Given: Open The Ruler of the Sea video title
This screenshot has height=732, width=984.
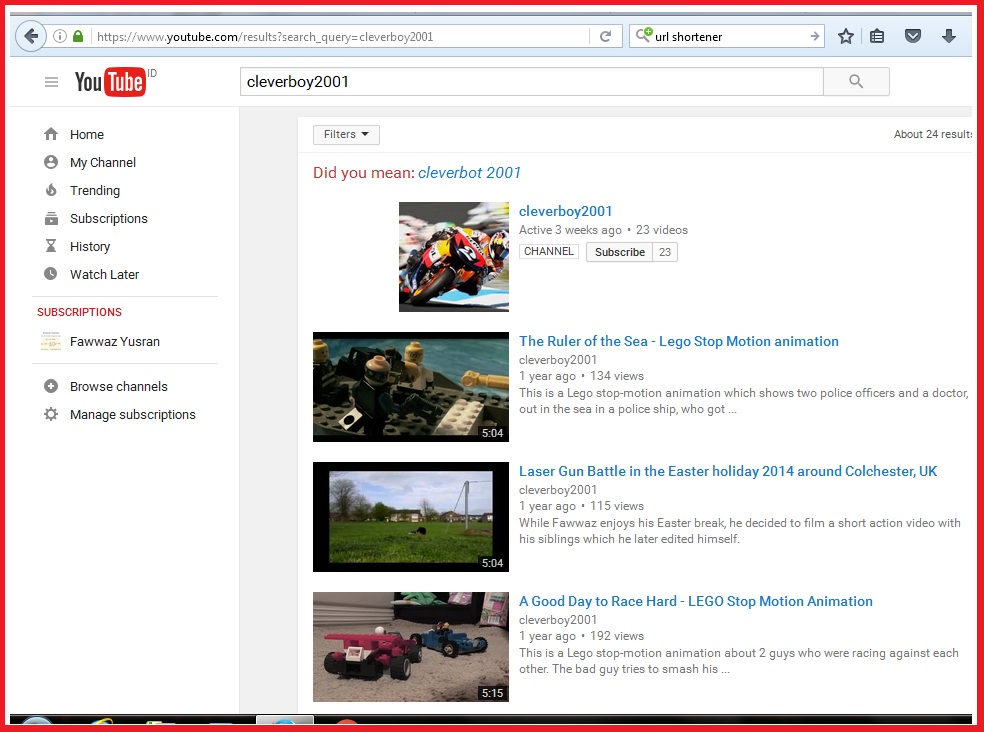Looking at the screenshot, I should (x=678, y=341).
